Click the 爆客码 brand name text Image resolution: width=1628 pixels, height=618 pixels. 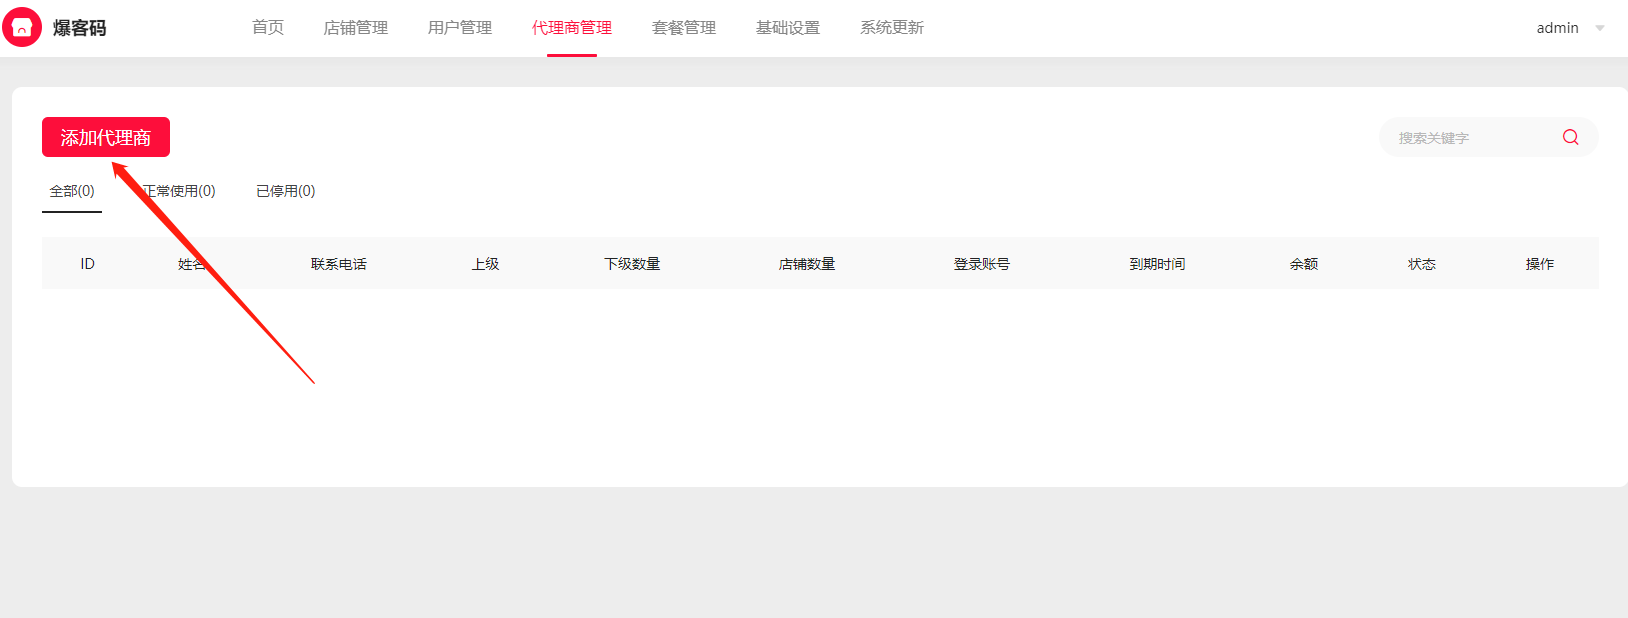pos(80,28)
